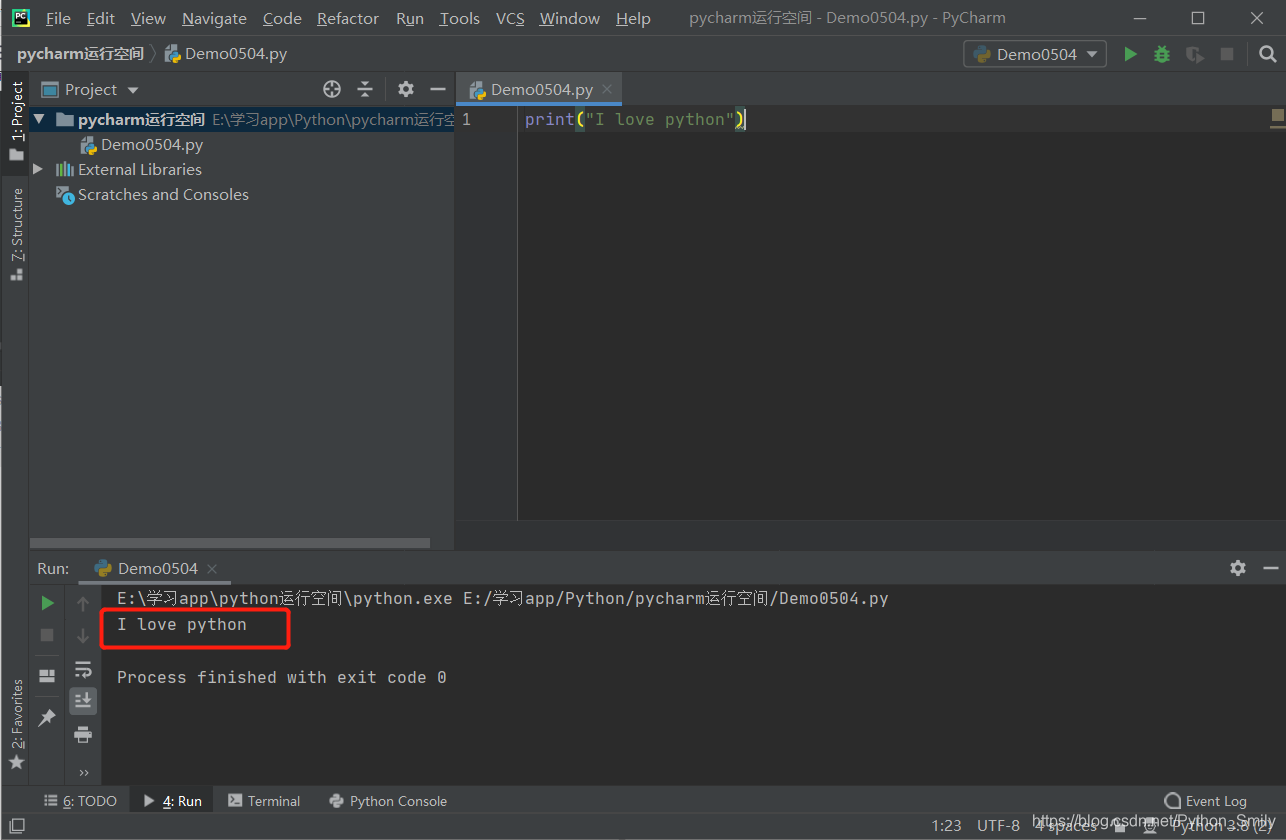Click down the stack trace arrow
Image resolution: width=1286 pixels, height=840 pixels.
pos(83,635)
